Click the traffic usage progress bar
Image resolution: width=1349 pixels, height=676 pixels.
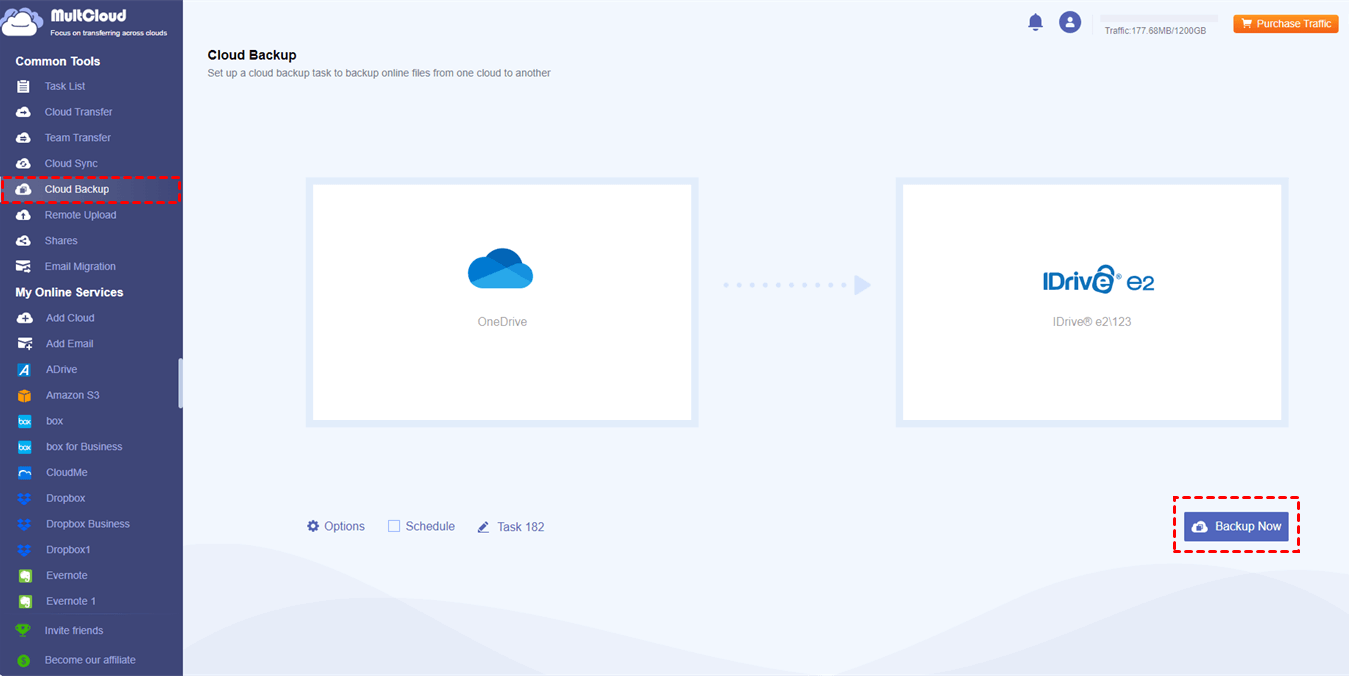point(1159,19)
